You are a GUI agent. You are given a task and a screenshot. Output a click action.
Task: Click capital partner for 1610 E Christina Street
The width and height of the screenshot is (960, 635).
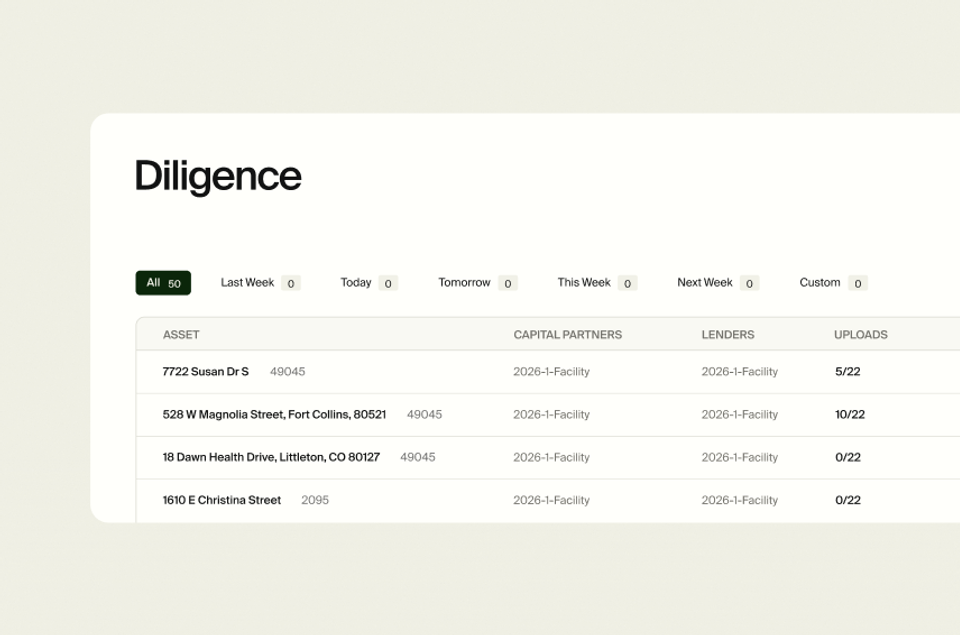pyautogui.click(x=552, y=500)
